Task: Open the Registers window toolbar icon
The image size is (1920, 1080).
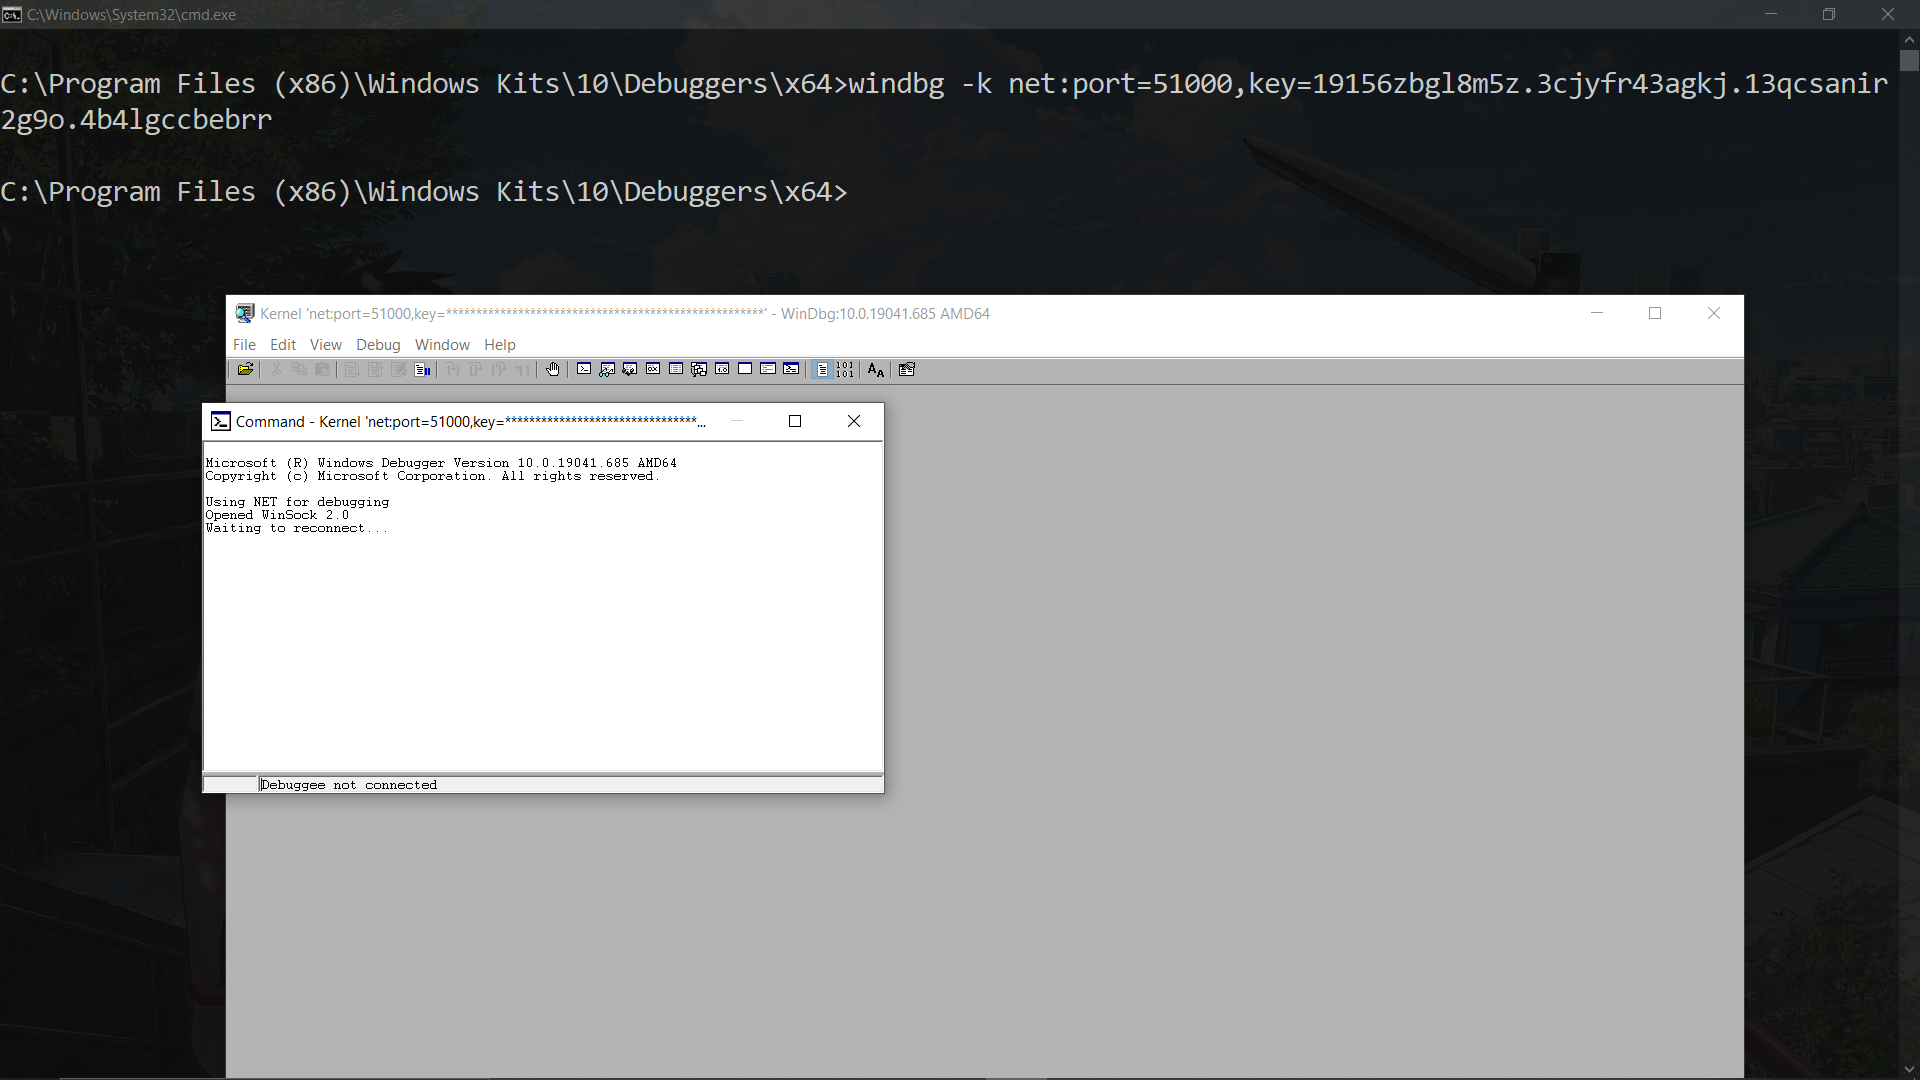Action: coord(653,369)
